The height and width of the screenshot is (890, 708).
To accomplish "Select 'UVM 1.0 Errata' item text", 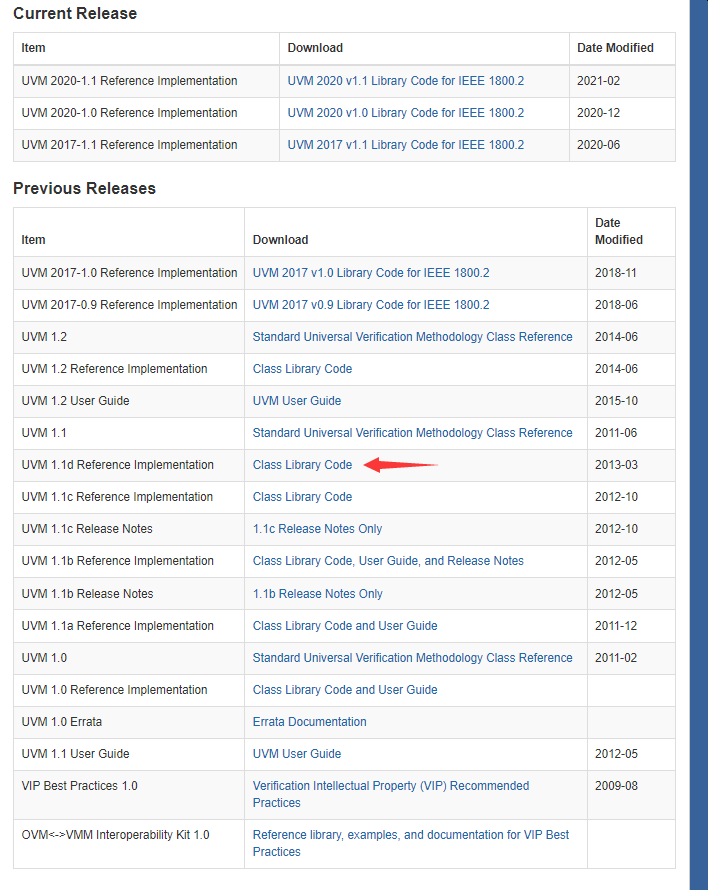I will pos(61,721).
